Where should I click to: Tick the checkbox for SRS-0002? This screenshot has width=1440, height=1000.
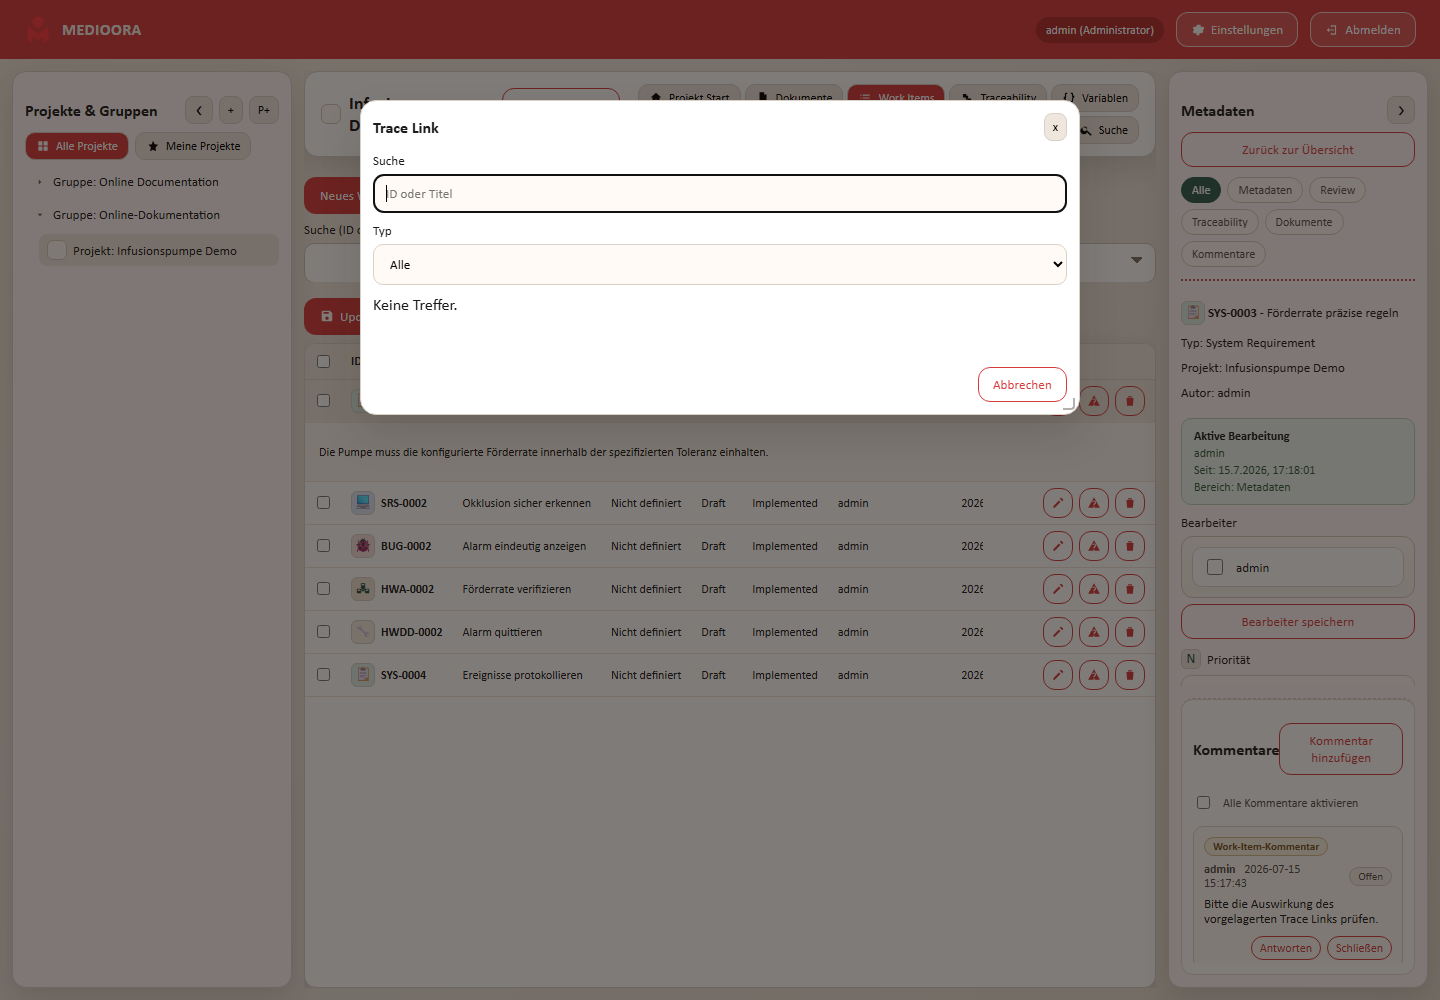coord(323,503)
